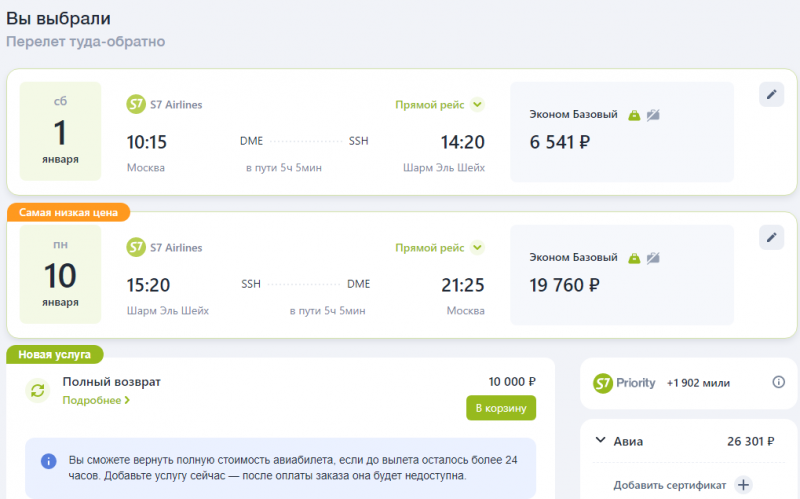
Task: Click the full refund circular arrows icon
Action: click(x=38, y=391)
